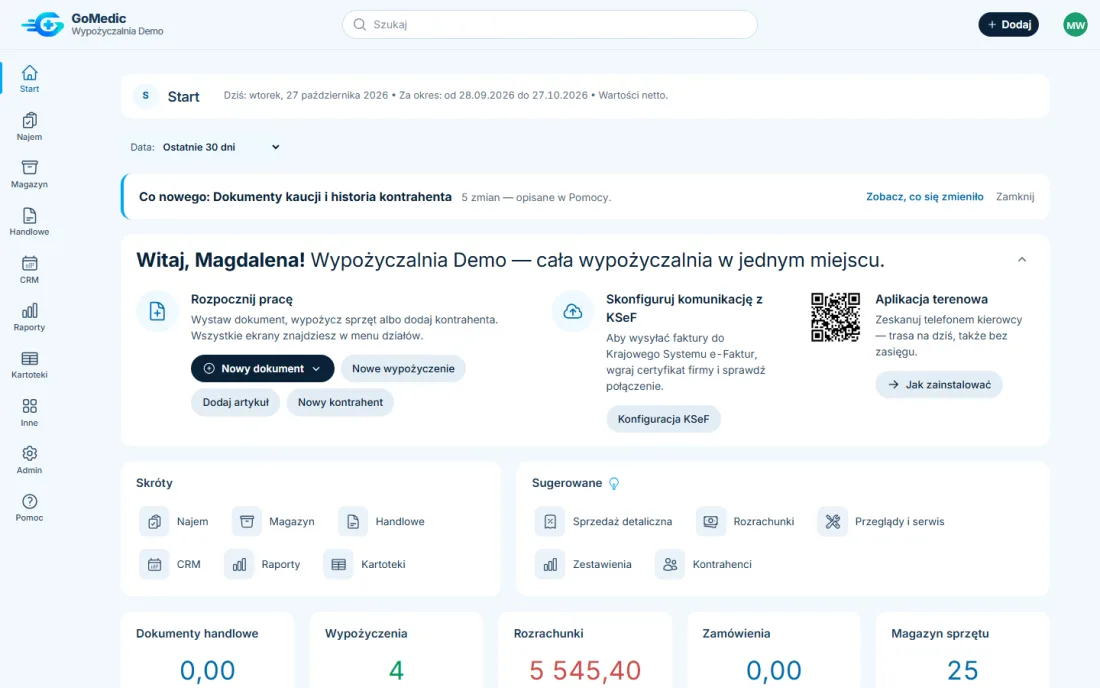Focus the Szukaj search field
The height and width of the screenshot is (688, 1100).
click(x=550, y=25)
